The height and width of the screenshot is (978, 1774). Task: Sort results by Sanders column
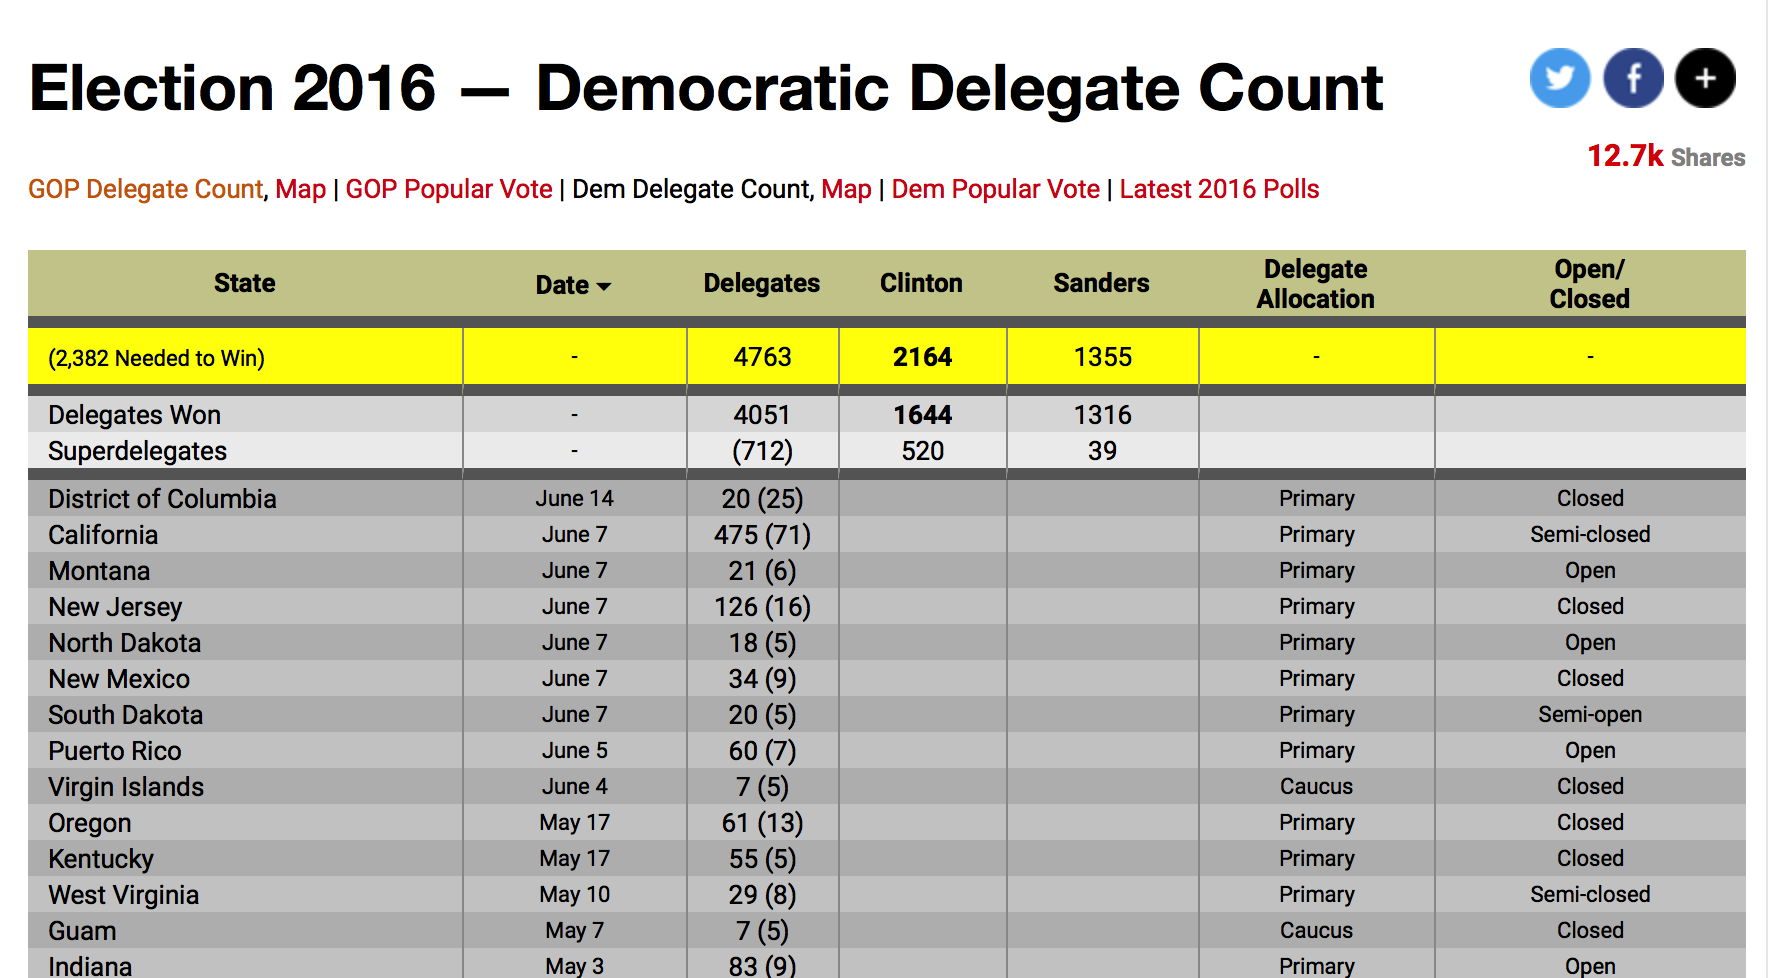tap(1100, 284)
